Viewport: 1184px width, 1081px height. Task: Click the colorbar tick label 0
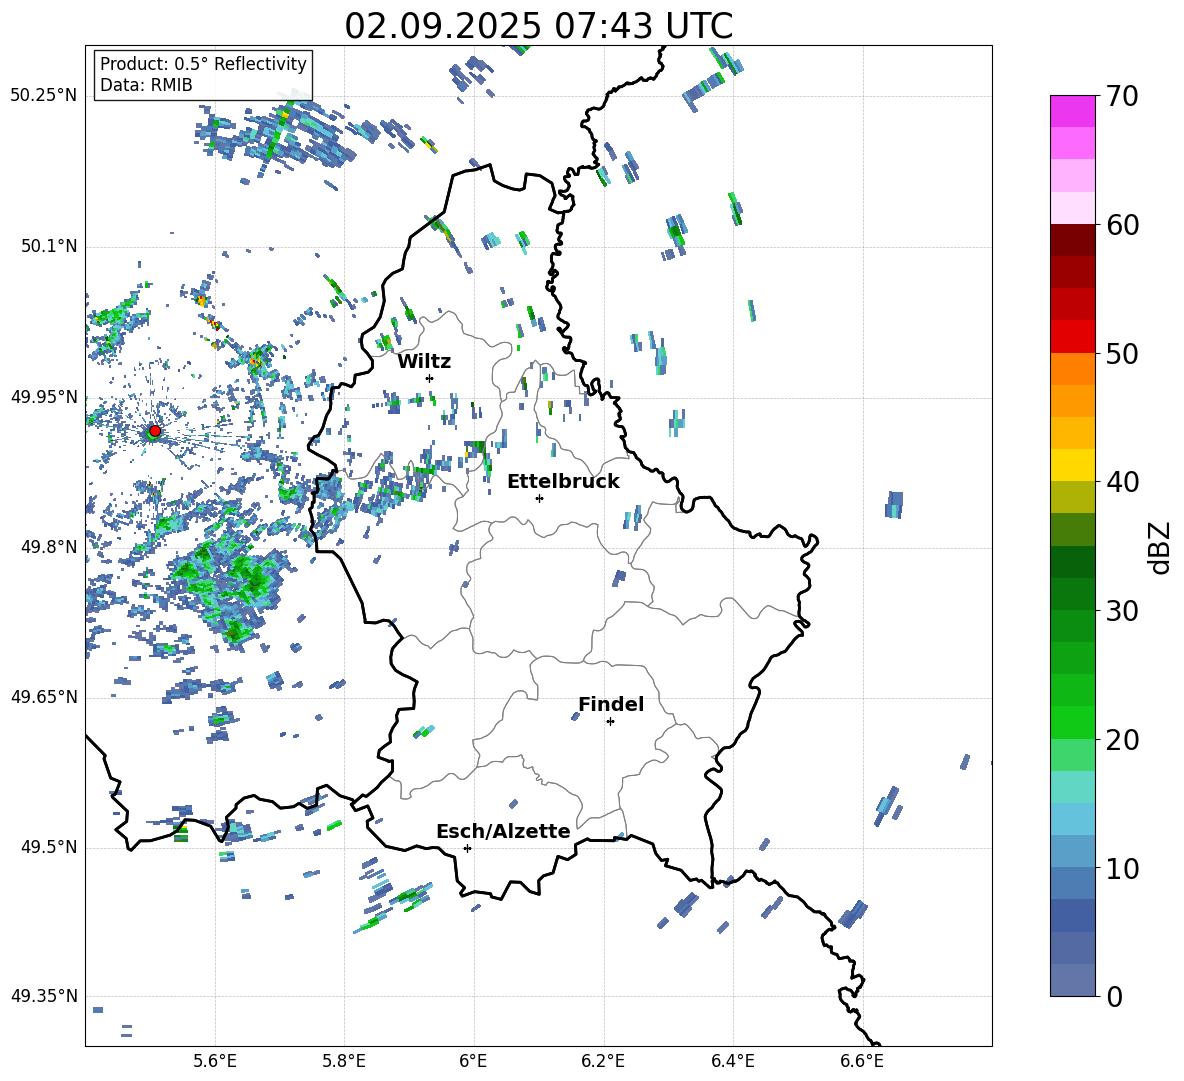(x=1114, y=996)
